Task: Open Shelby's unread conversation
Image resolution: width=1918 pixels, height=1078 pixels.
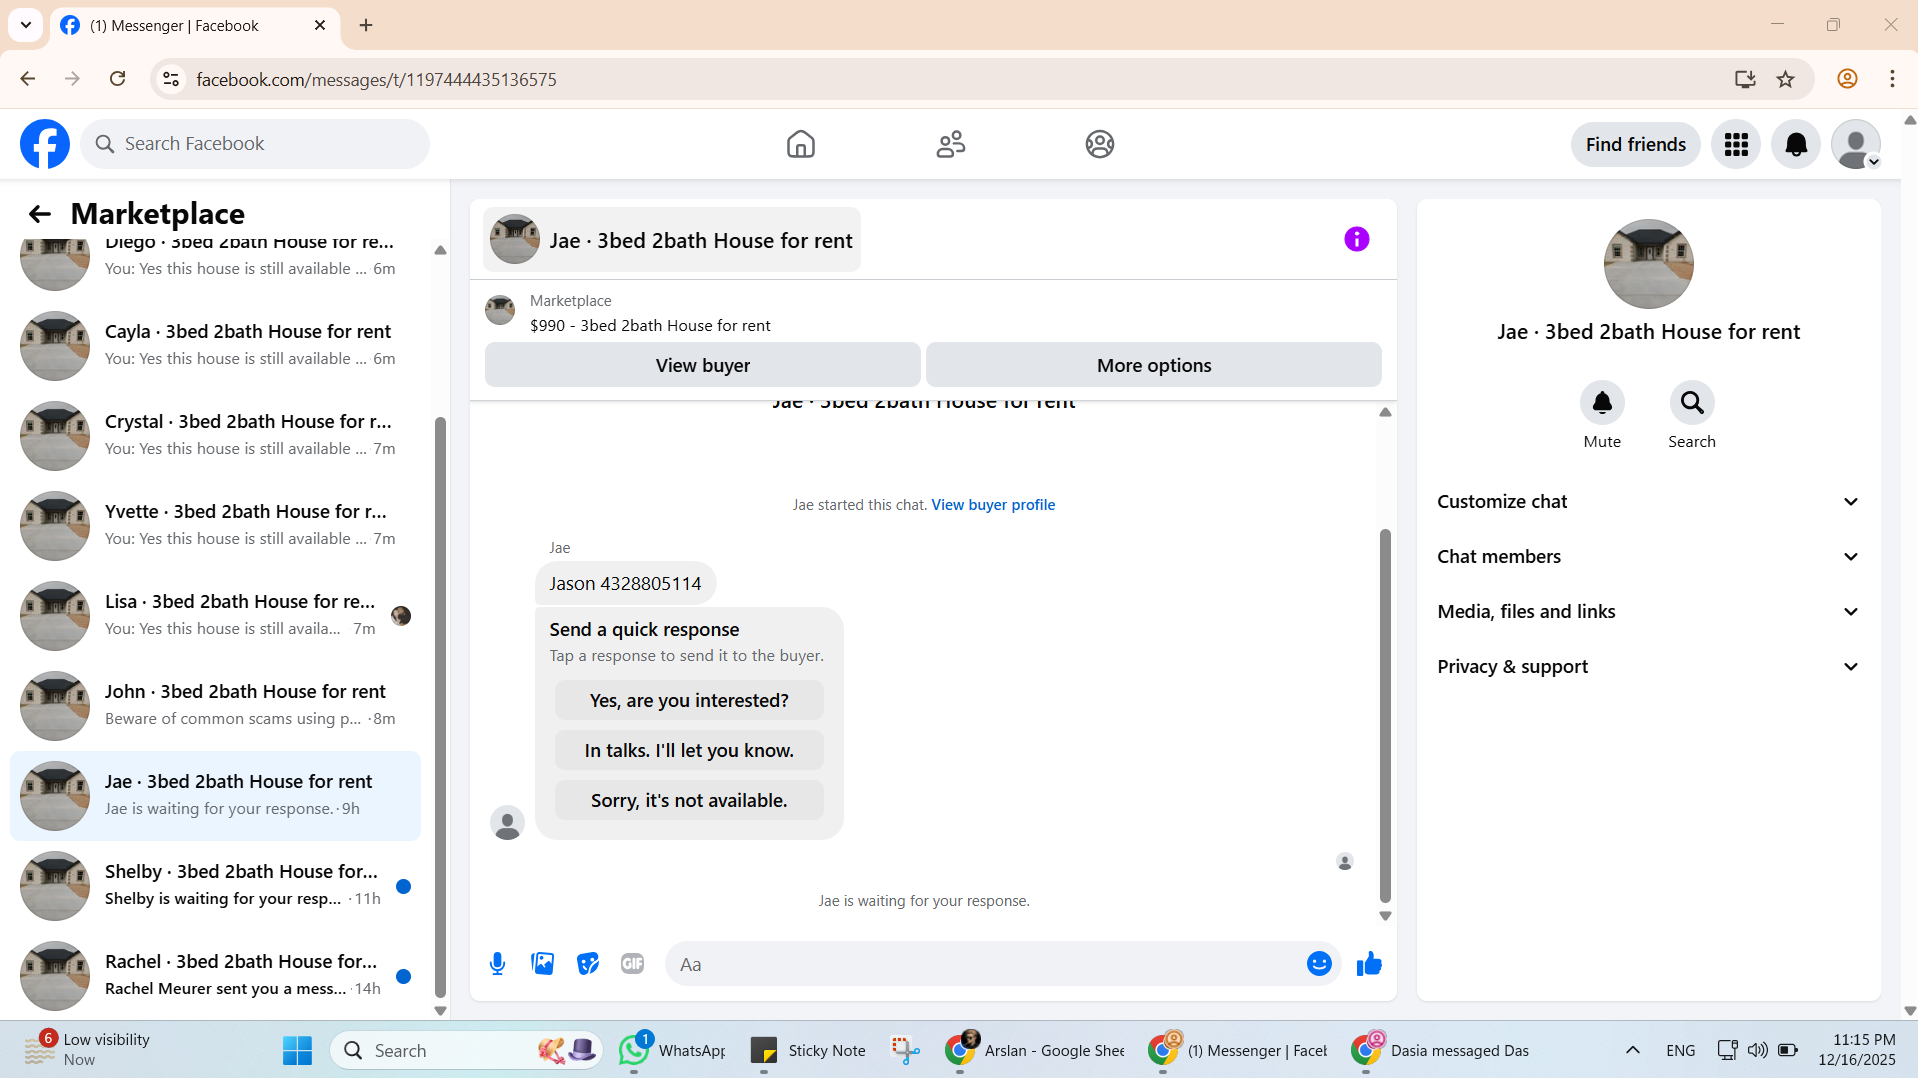Action: (215, 886)
